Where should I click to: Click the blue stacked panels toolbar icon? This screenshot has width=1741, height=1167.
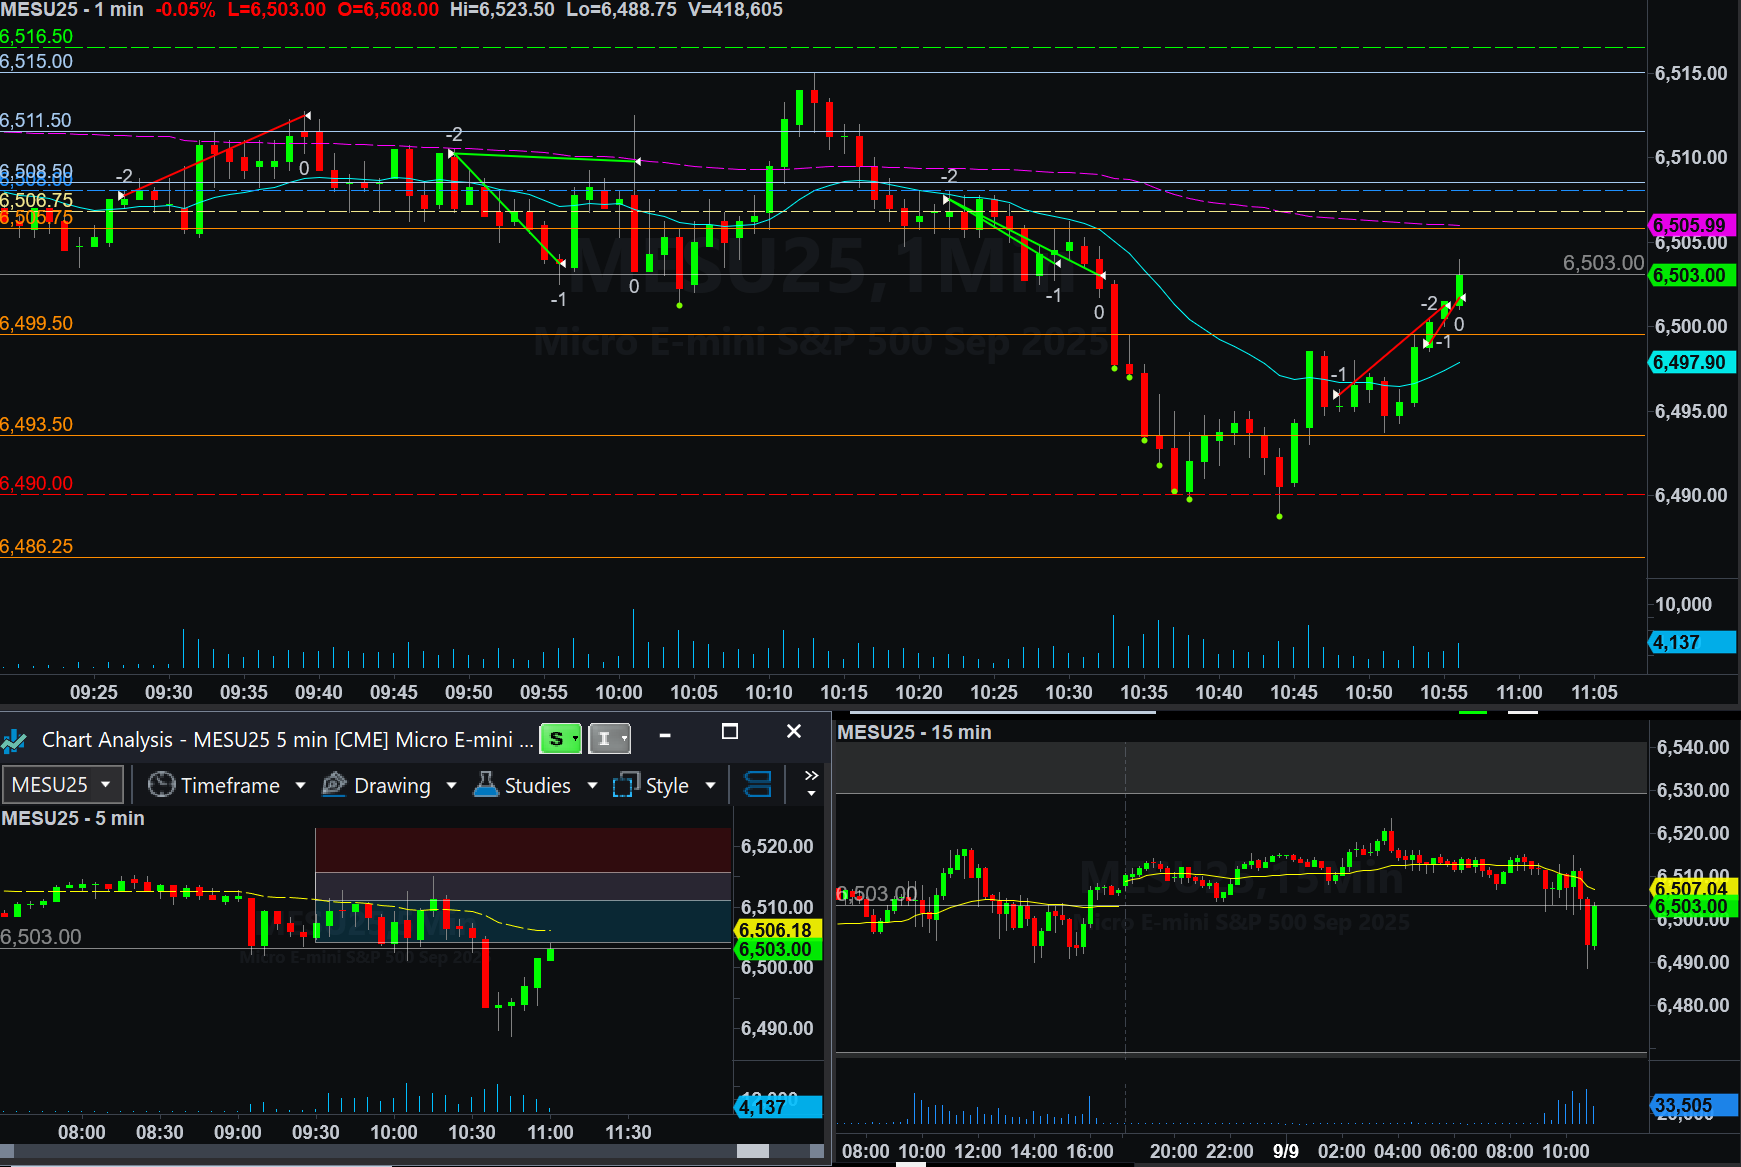758,785
